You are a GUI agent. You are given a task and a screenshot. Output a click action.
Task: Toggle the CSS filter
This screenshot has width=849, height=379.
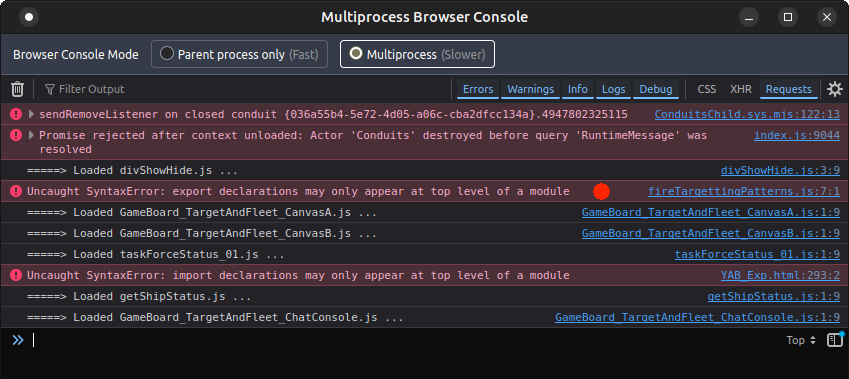(707, 89)
